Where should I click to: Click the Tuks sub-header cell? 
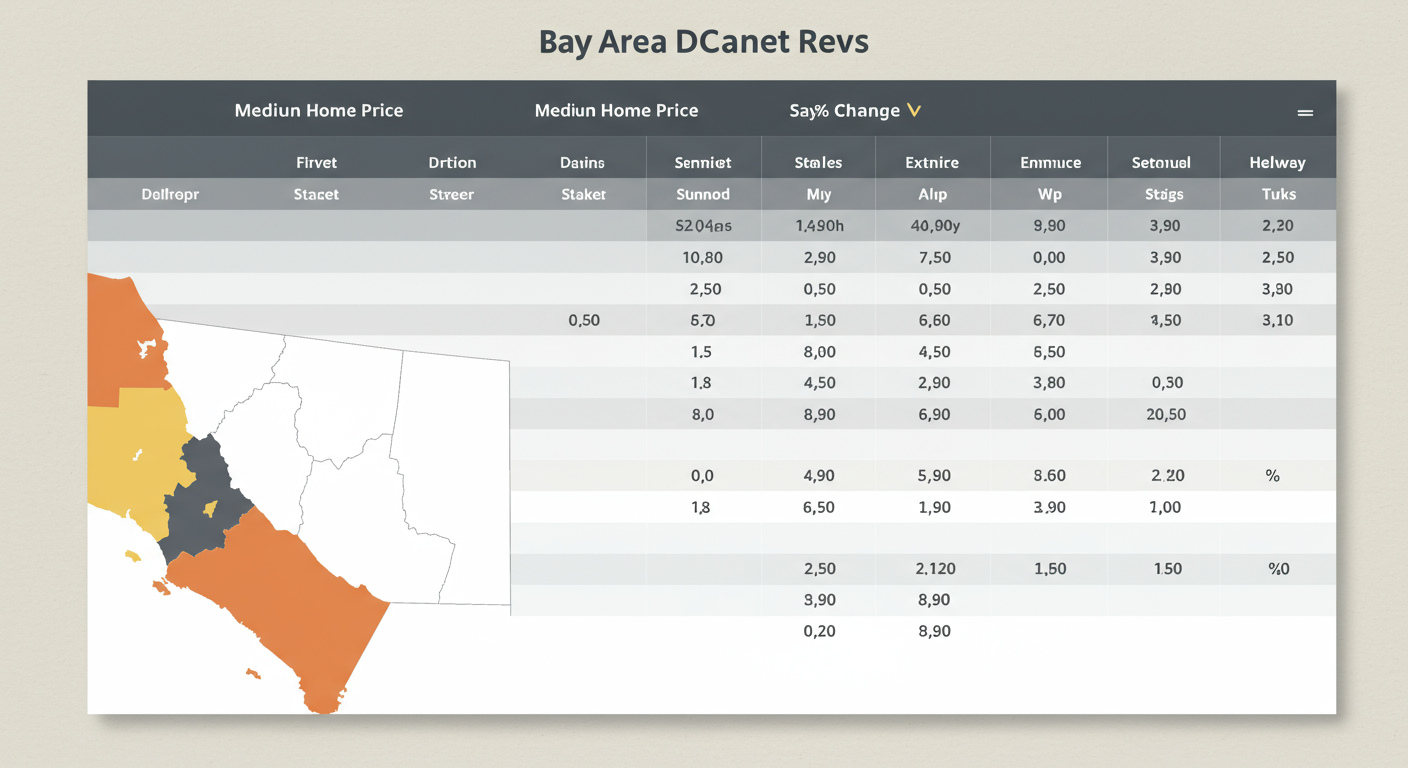pos(1278,194)
